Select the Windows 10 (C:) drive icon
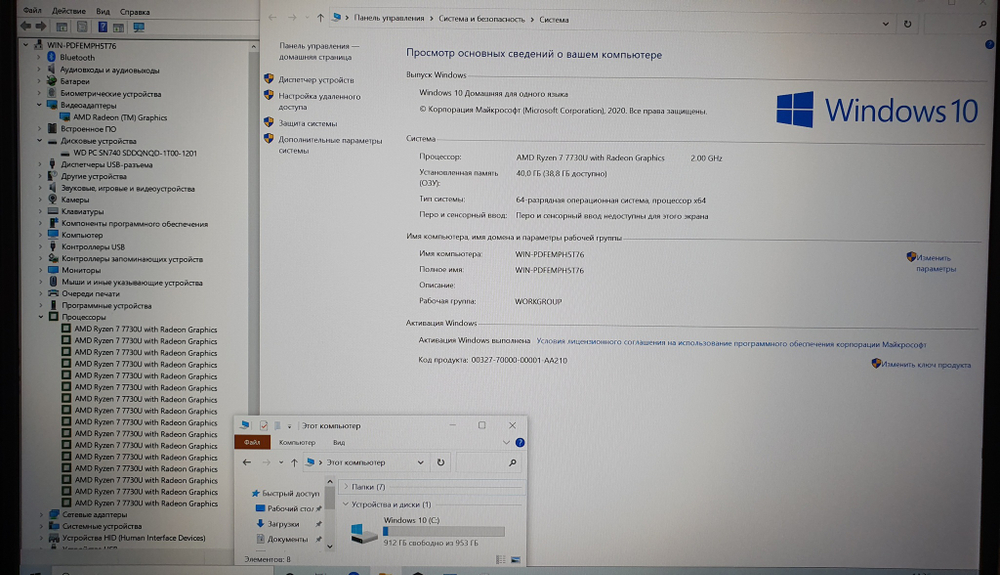This screenshot has height=575, width=1000. pyautogui.click(x=364, y=533)
